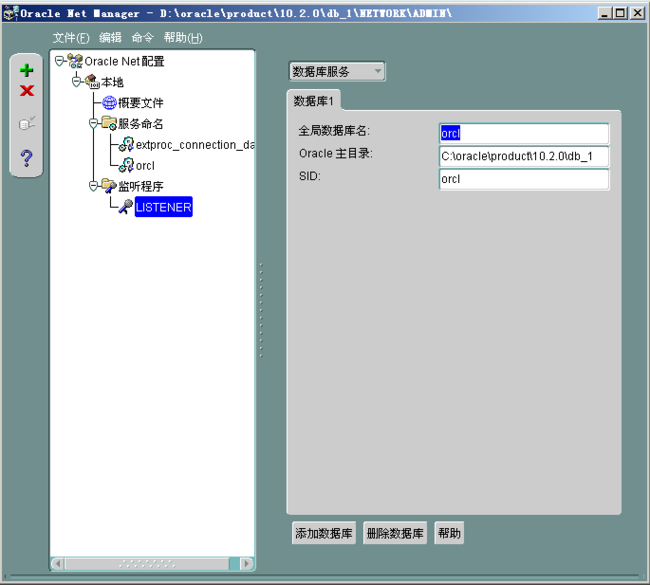The height and width of the screenshot is (585, 650).
Task: Open the 数据库服务 dropdown
Action: point(337,71)
